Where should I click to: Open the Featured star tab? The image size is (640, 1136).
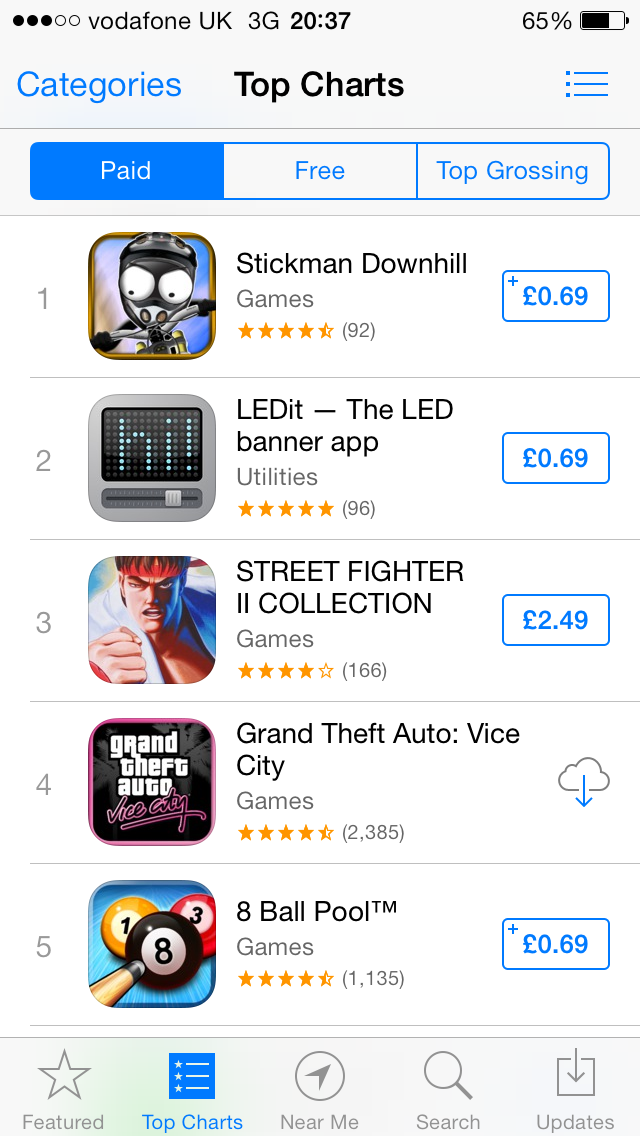coord(63,1090)
